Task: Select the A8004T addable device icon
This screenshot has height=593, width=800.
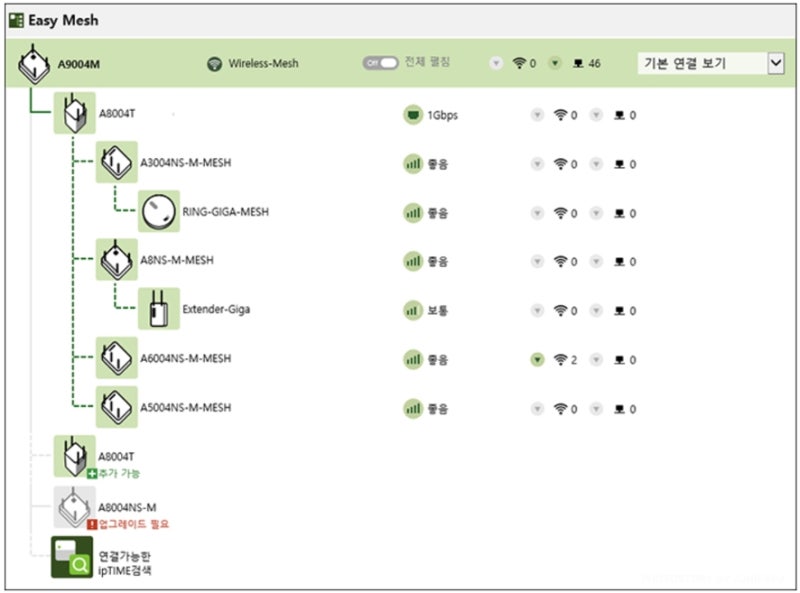Action: [74, 456]
